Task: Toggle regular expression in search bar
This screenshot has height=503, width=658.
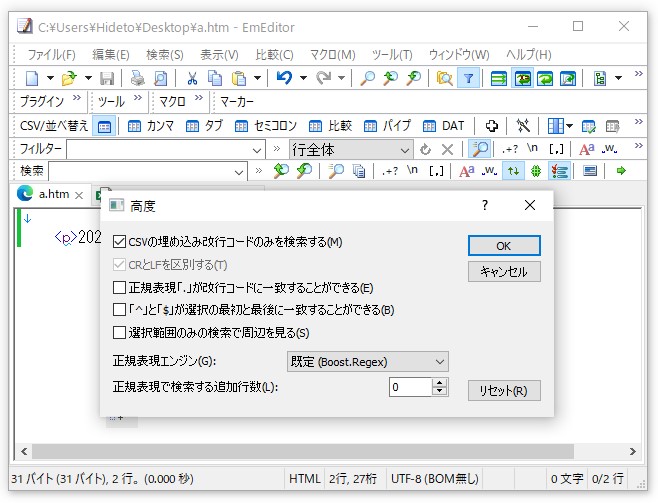Action: coord(390,171)
